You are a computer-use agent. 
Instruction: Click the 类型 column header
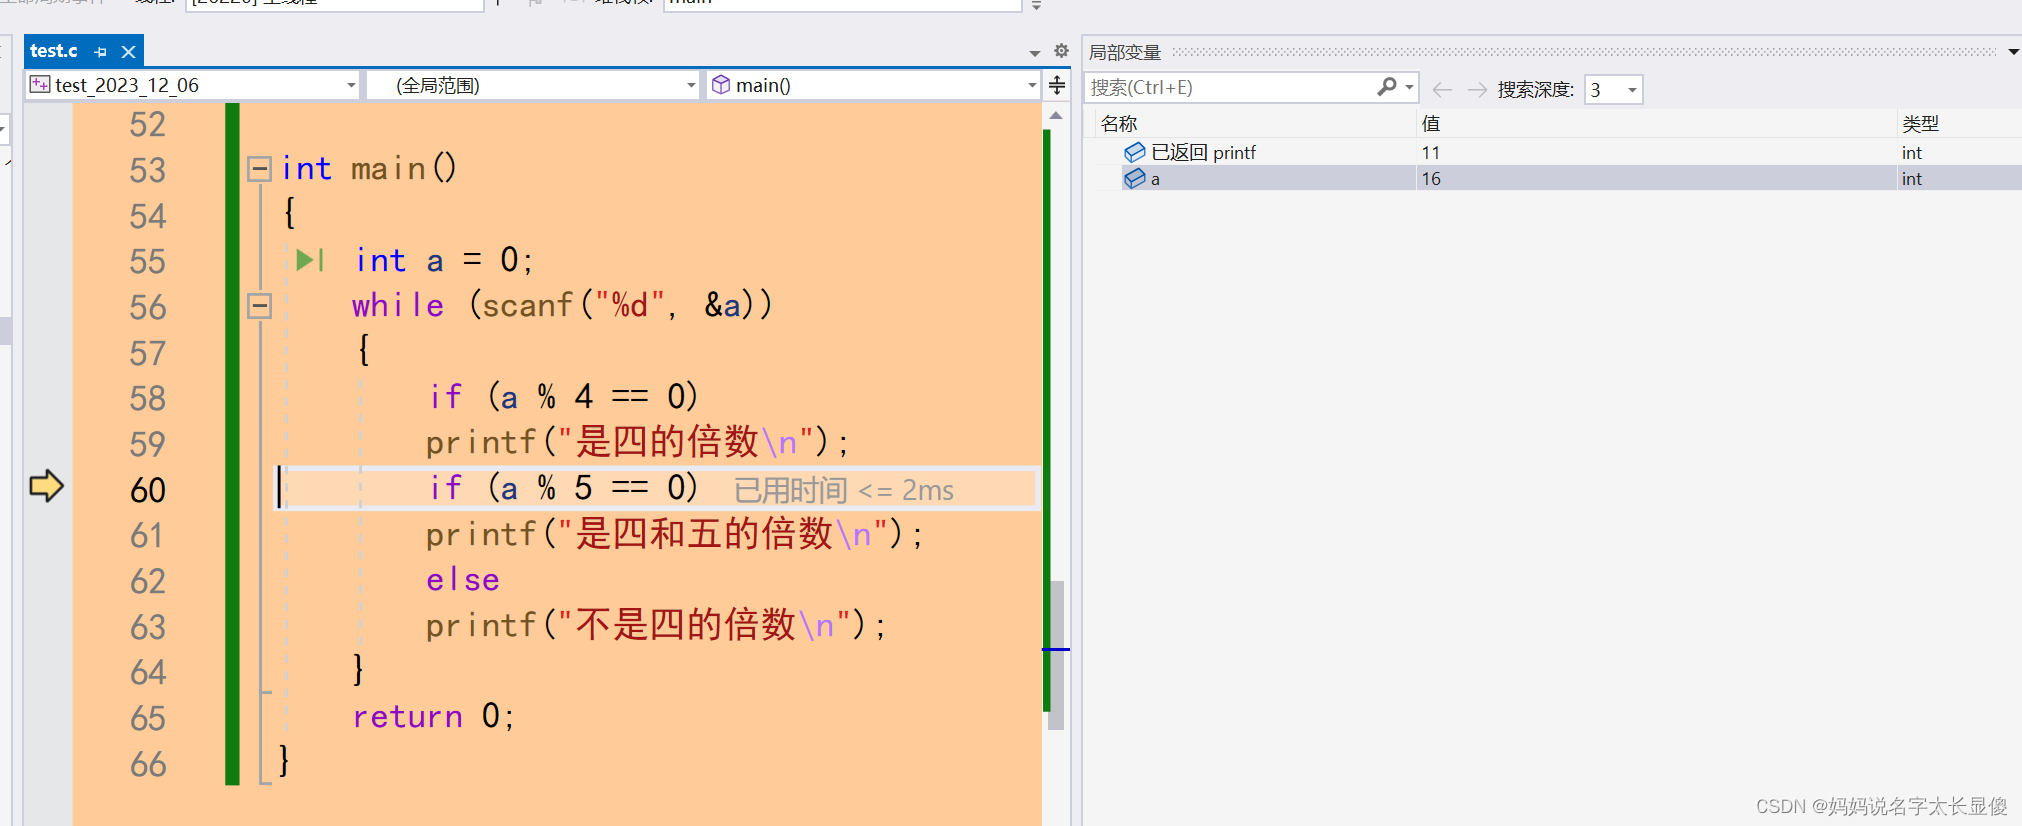coord(1920,123)
